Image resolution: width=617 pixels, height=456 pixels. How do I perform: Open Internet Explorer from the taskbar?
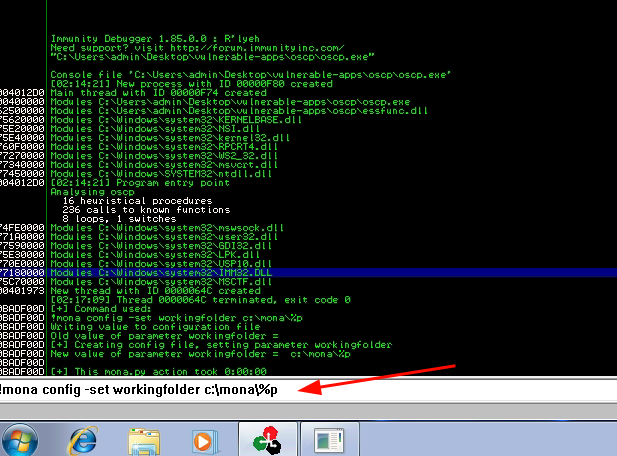(x=83, y=441)
